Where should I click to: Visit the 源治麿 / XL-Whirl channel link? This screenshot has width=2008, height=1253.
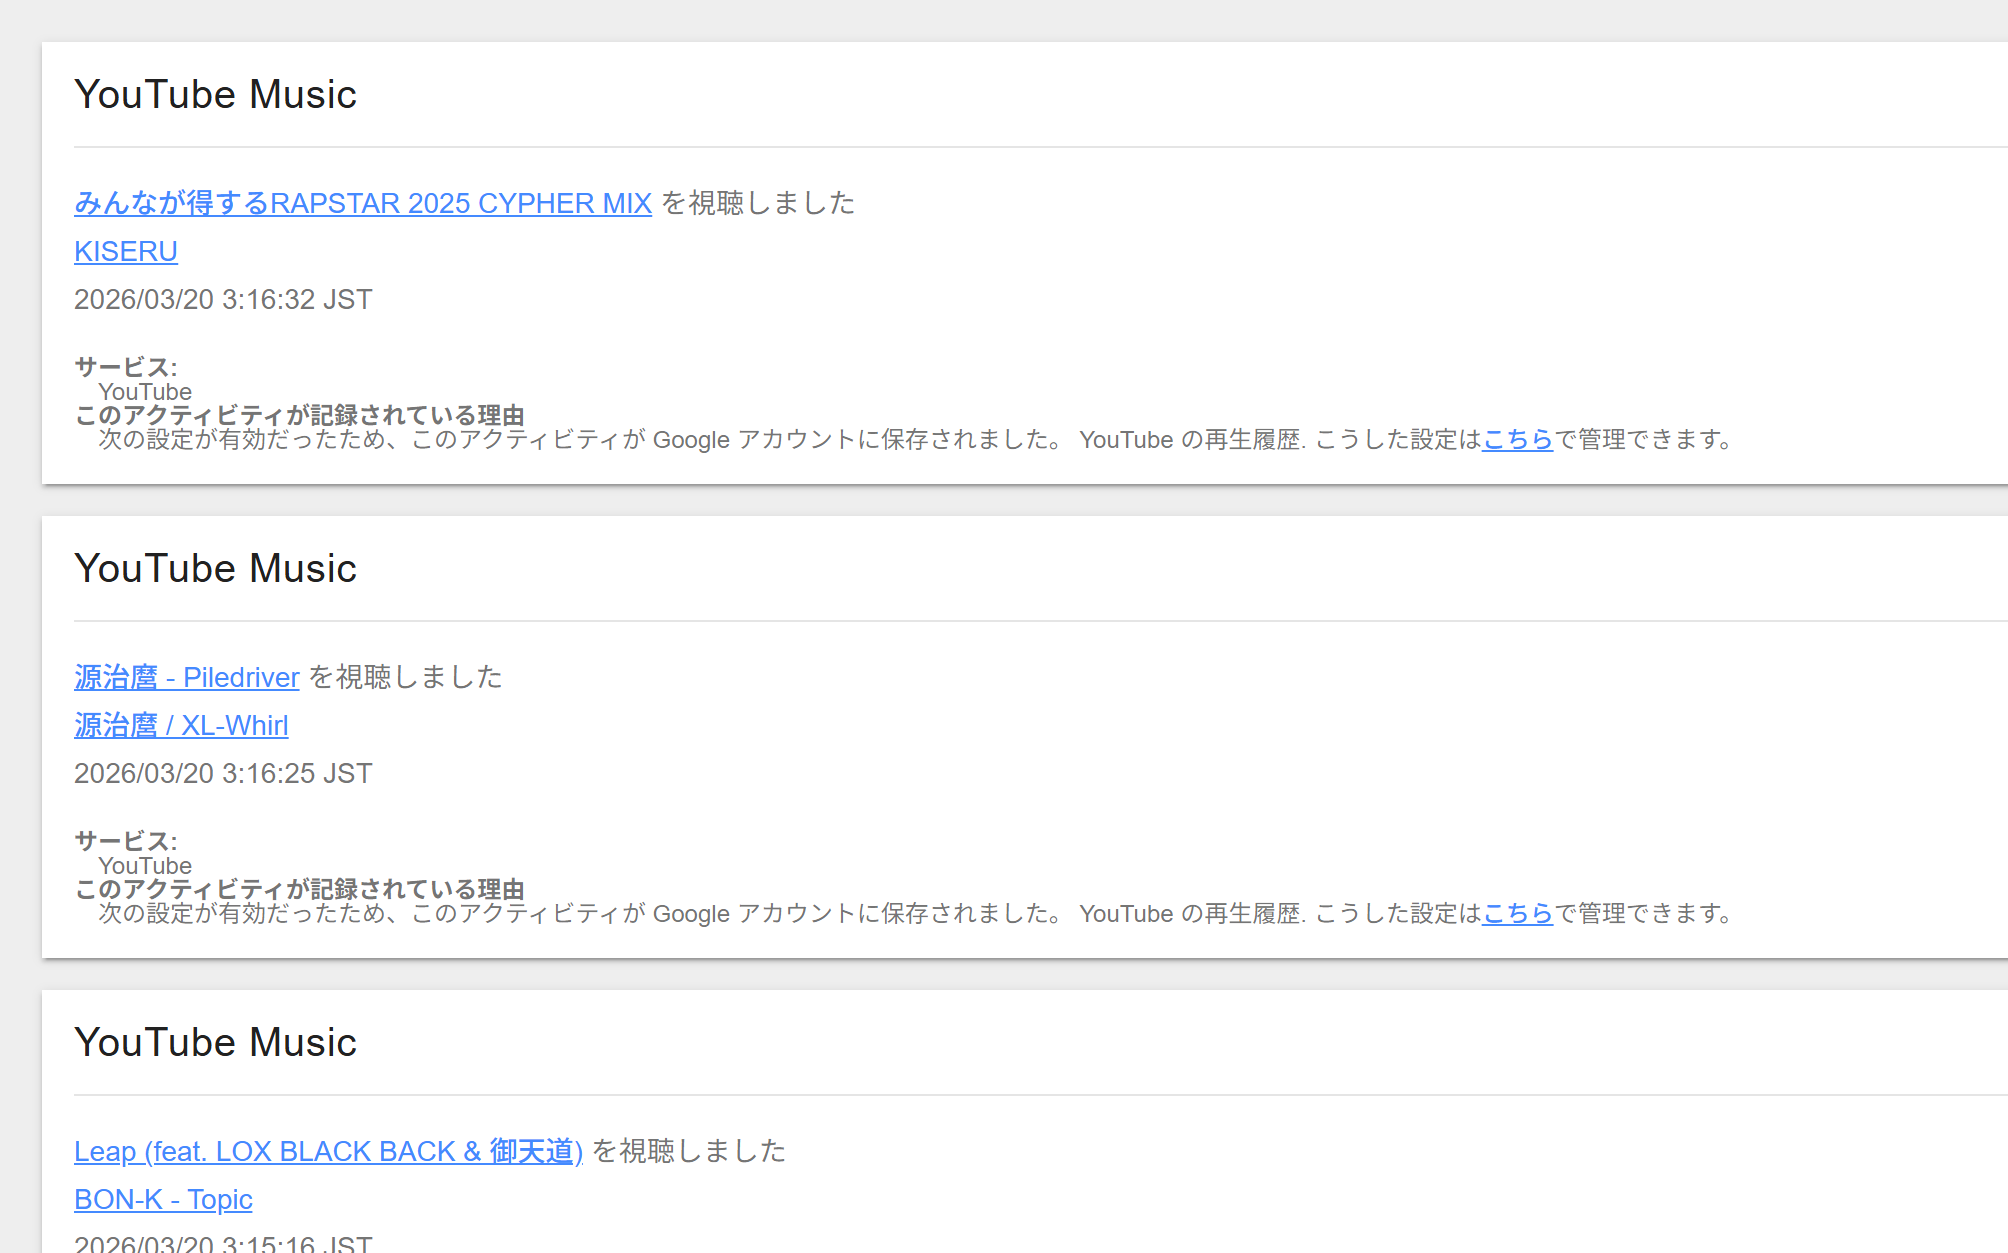pyautogui.click(x=180, y=725)
